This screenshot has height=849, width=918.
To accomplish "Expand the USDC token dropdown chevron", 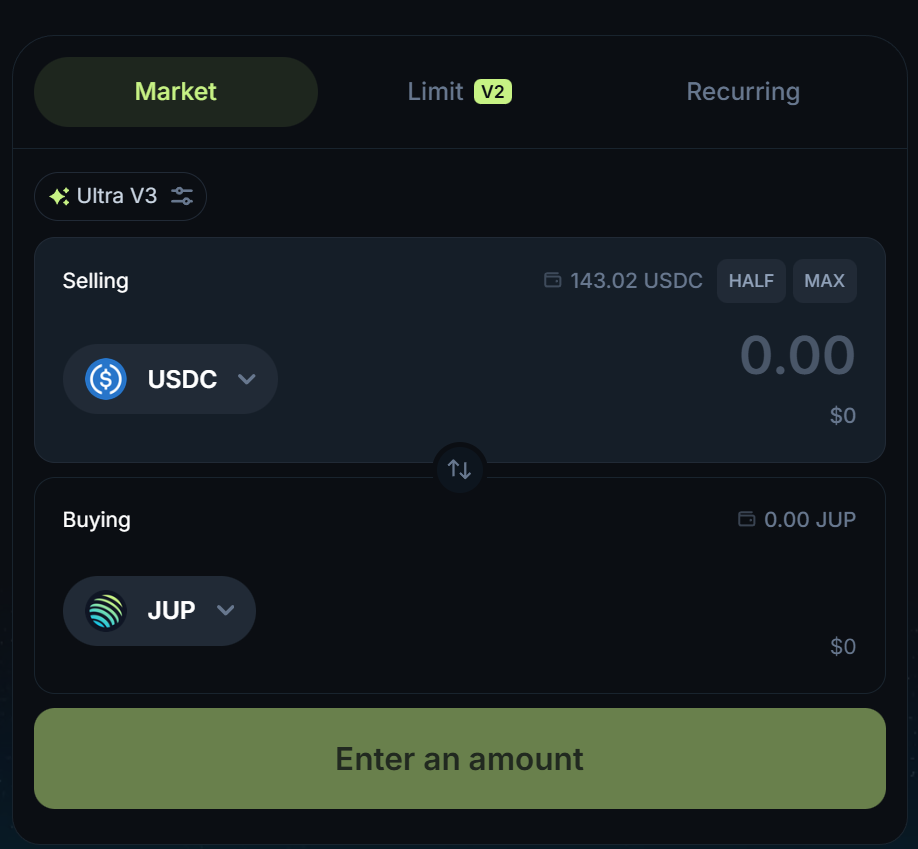I will 247,379.
